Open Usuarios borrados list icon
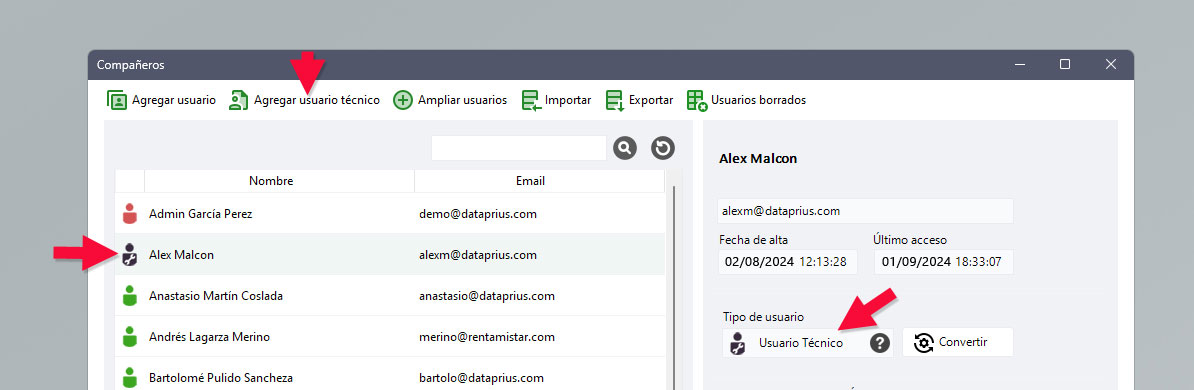The width and height of the screenshot is (1194, 390). pos(697,100)
